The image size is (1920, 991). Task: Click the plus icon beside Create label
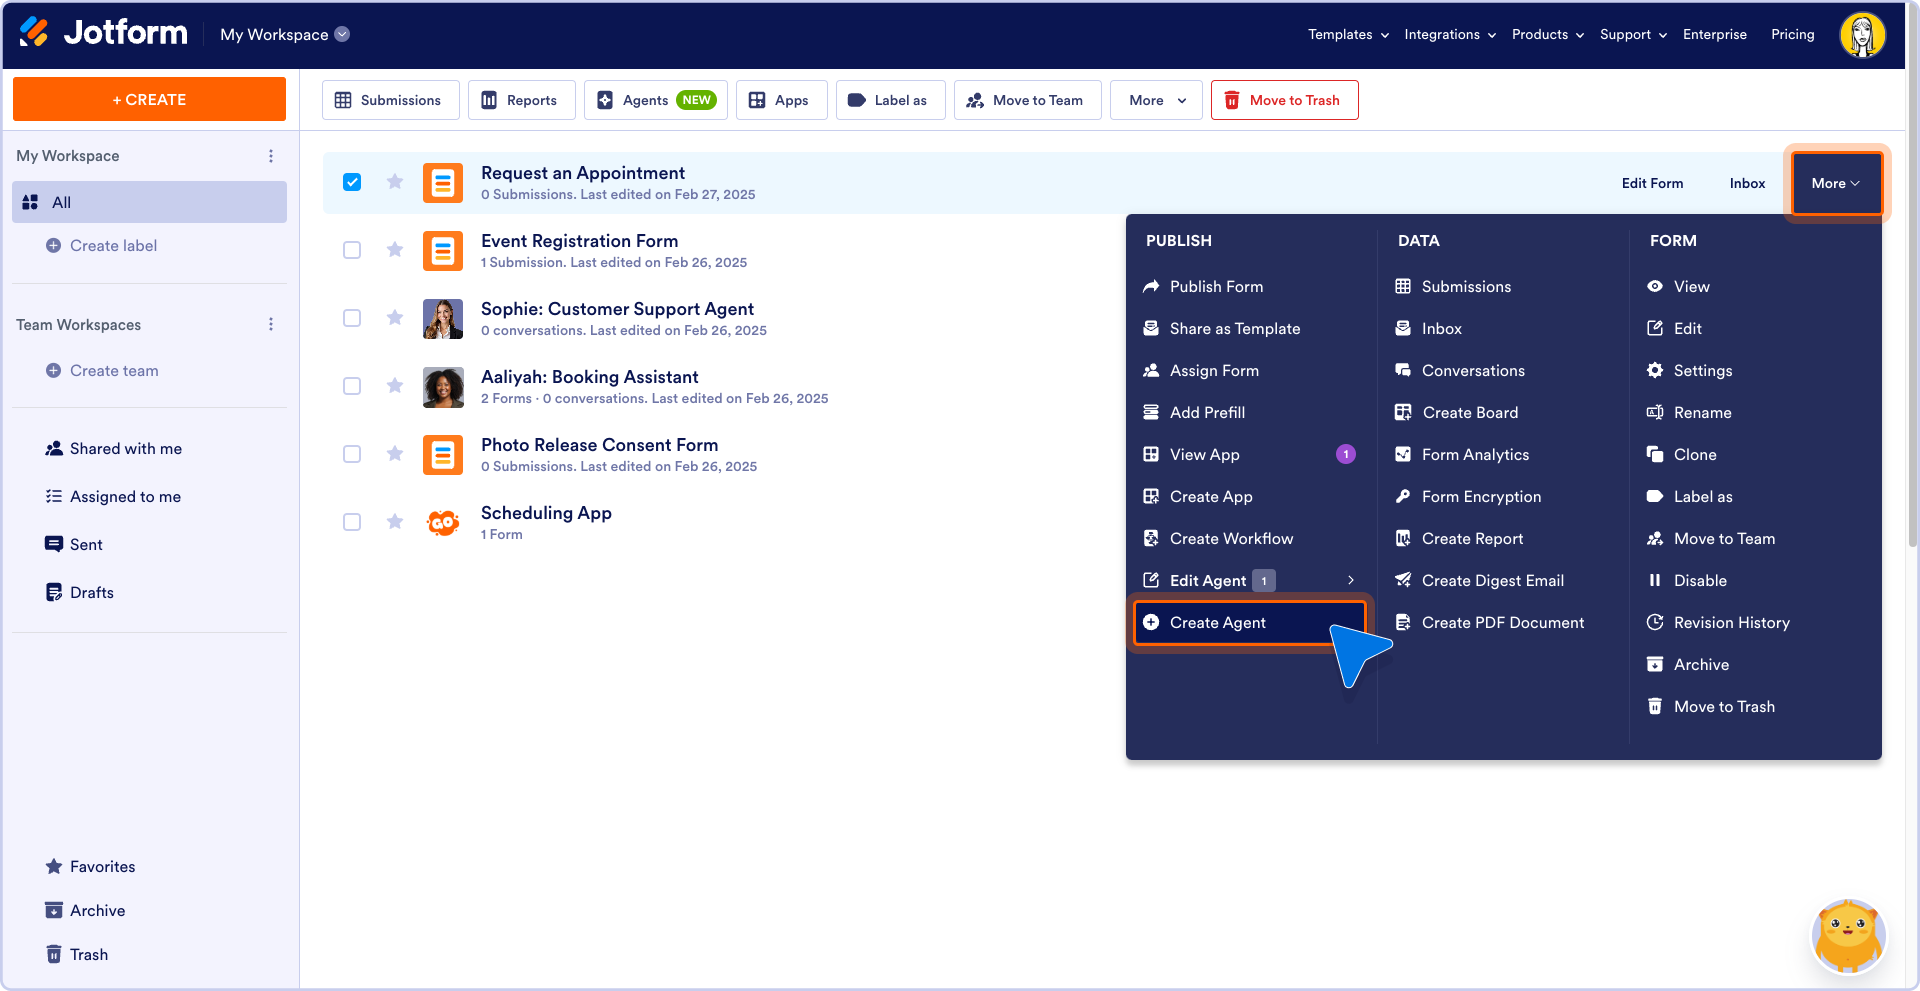pos(54,246)
